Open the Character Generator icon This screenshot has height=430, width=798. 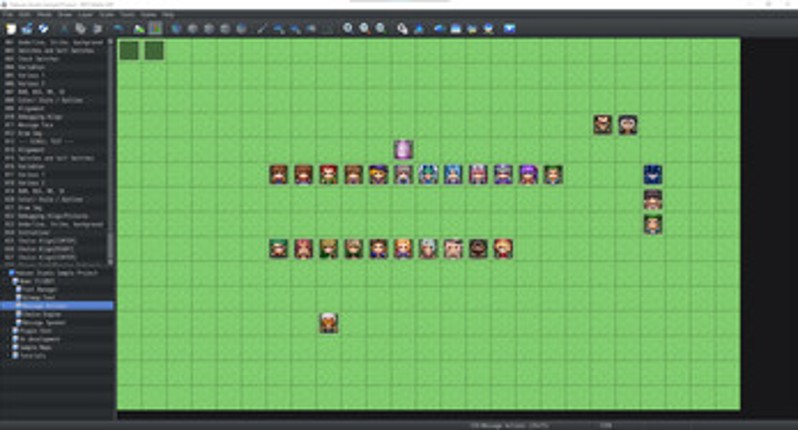(x=489, y=28)
